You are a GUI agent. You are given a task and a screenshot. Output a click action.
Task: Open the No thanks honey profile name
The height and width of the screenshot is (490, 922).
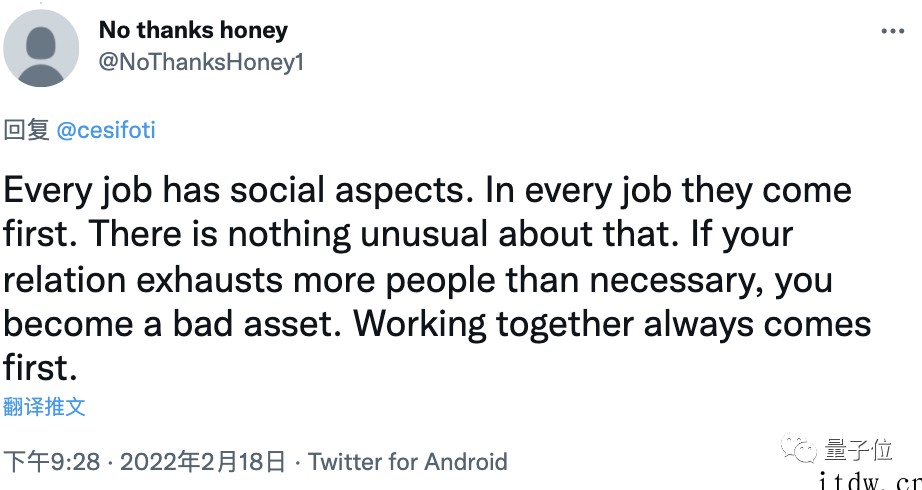tap(193, 30)
